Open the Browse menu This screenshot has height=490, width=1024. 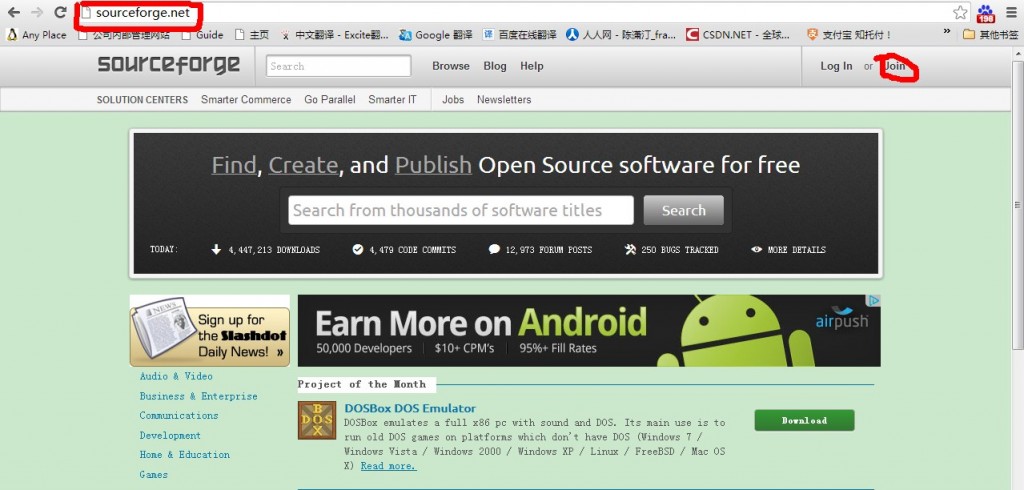(451, 66)
